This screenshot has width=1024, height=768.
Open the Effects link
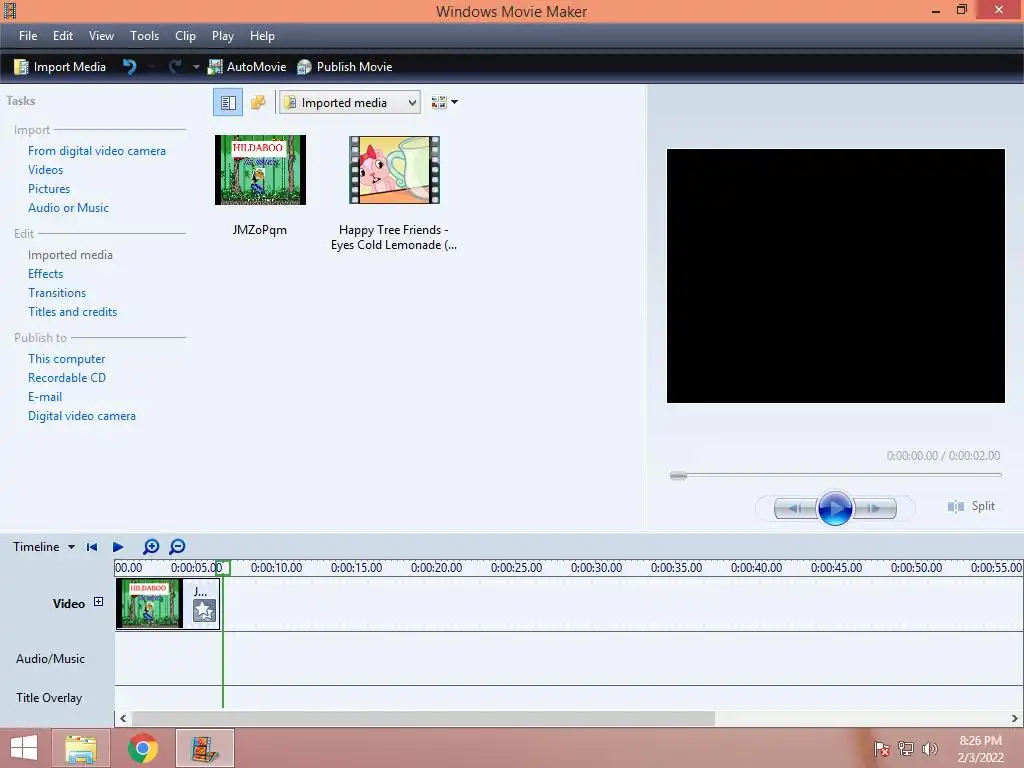(46, 274)
